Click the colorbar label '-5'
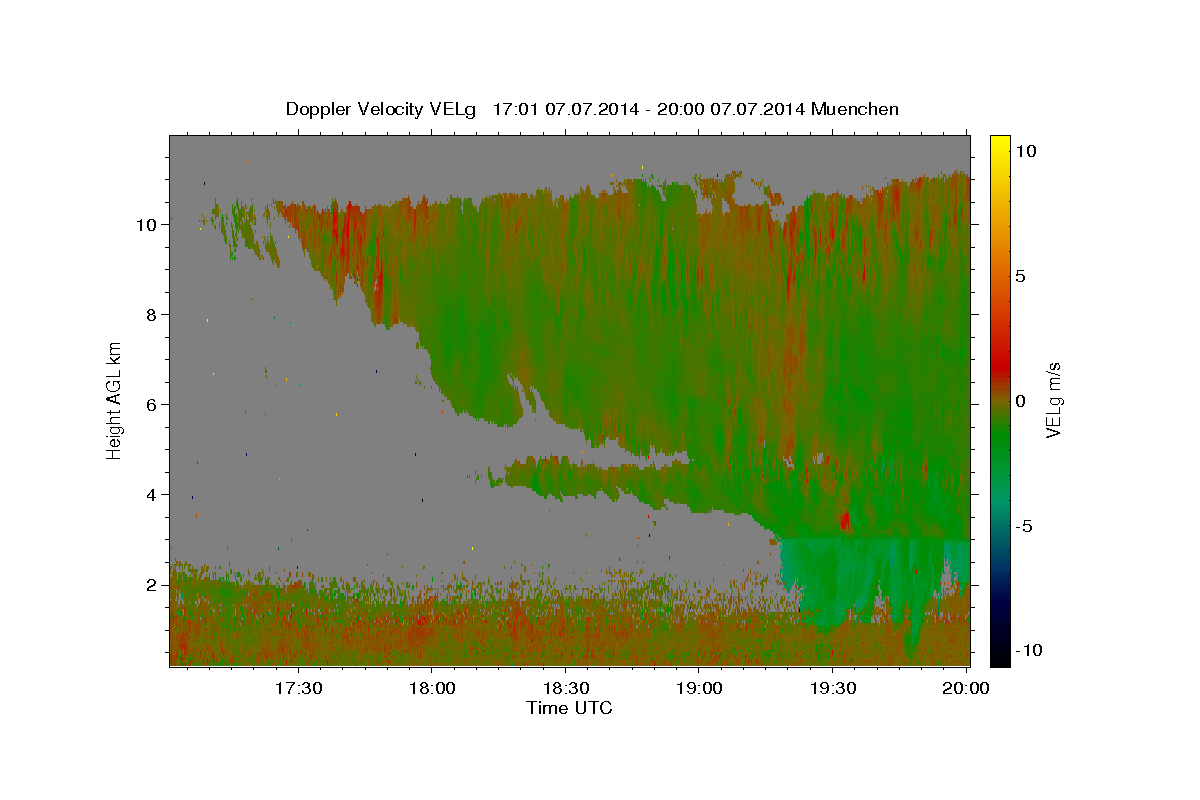 point(1025,526)
